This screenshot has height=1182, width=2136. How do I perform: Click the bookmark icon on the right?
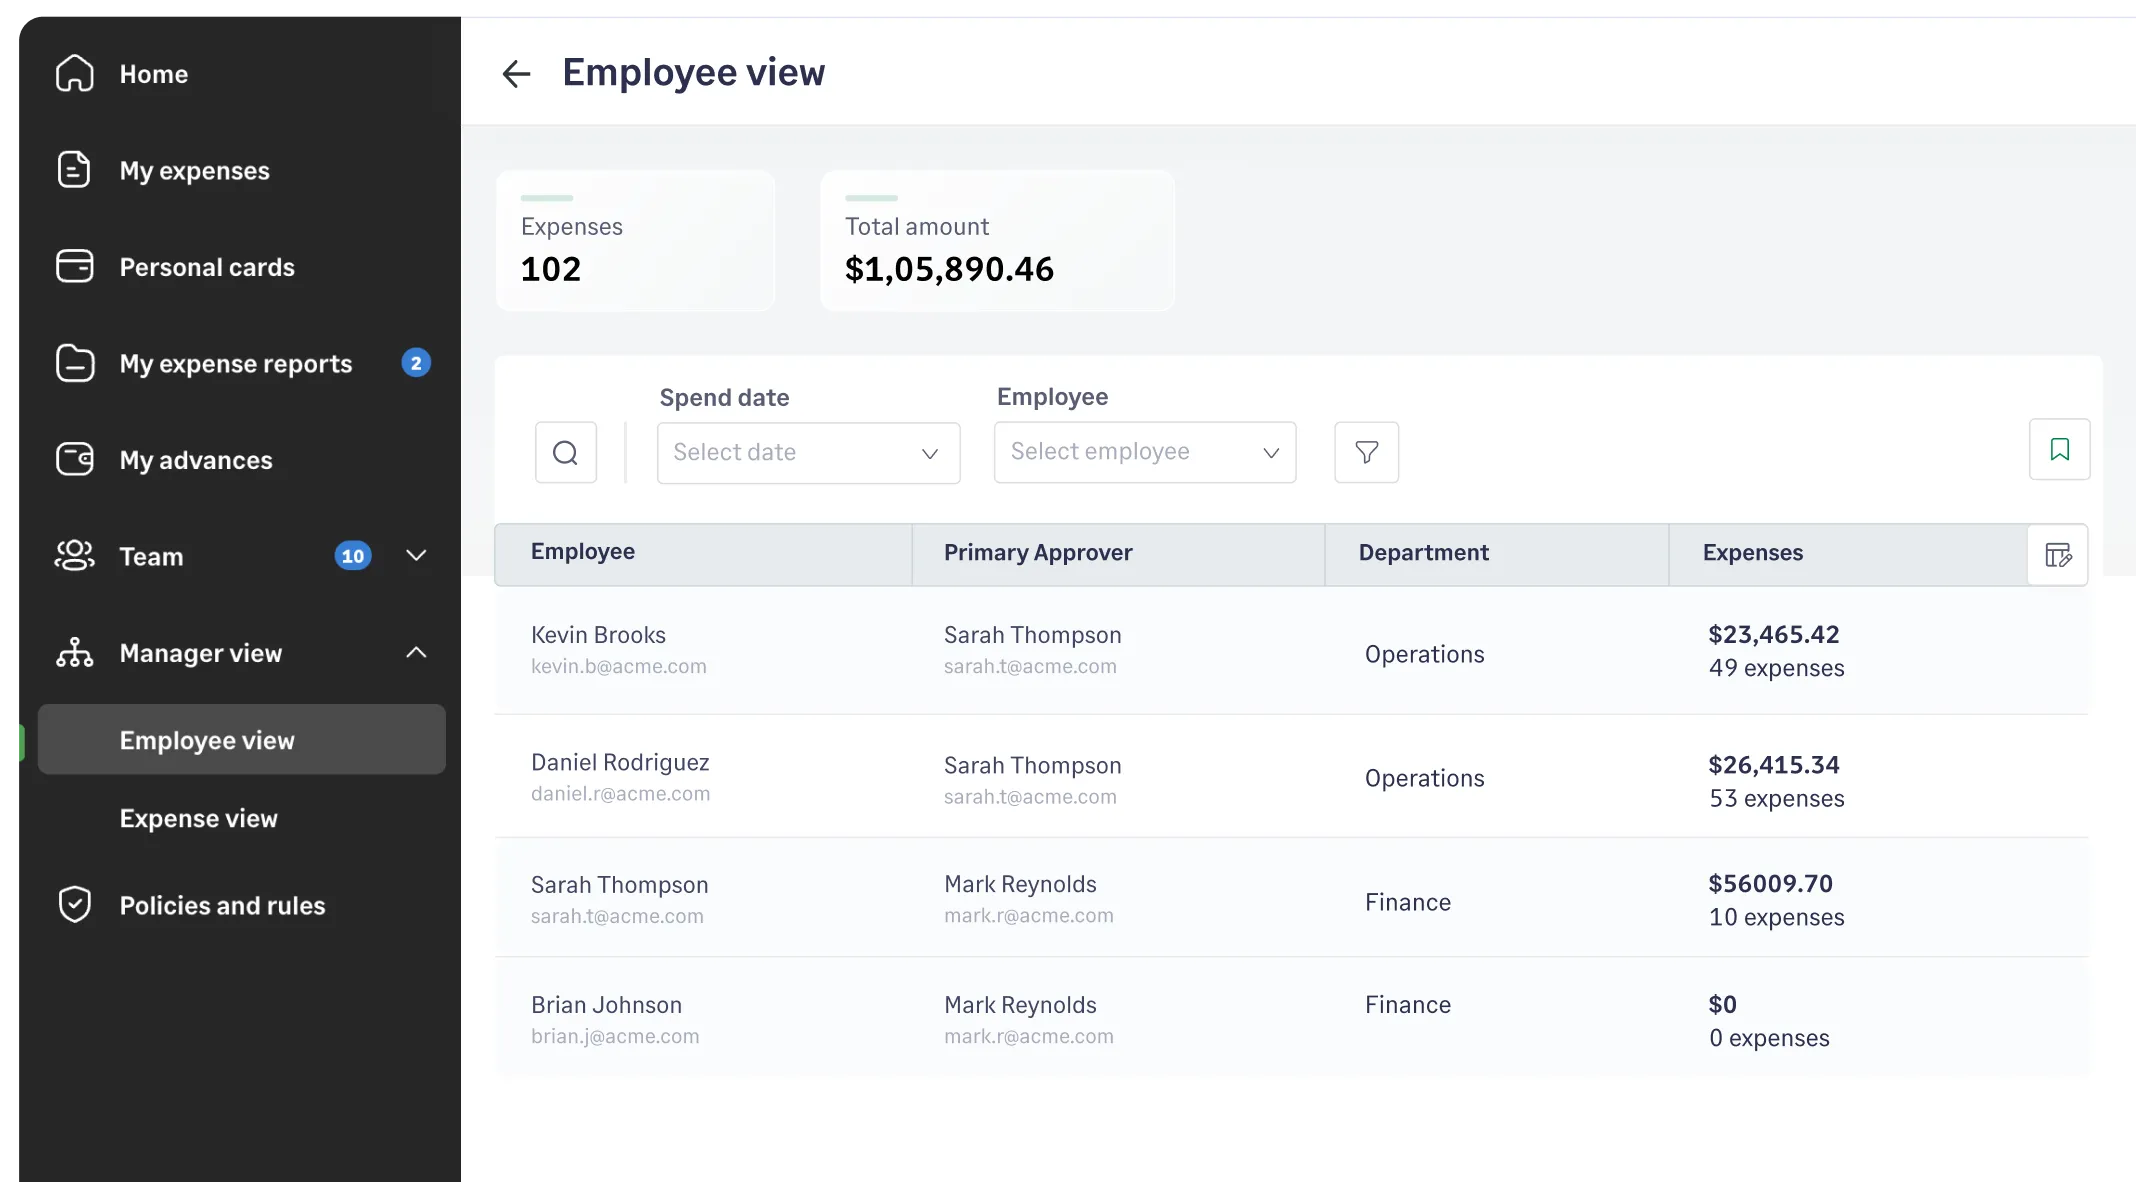point(2060,449)
